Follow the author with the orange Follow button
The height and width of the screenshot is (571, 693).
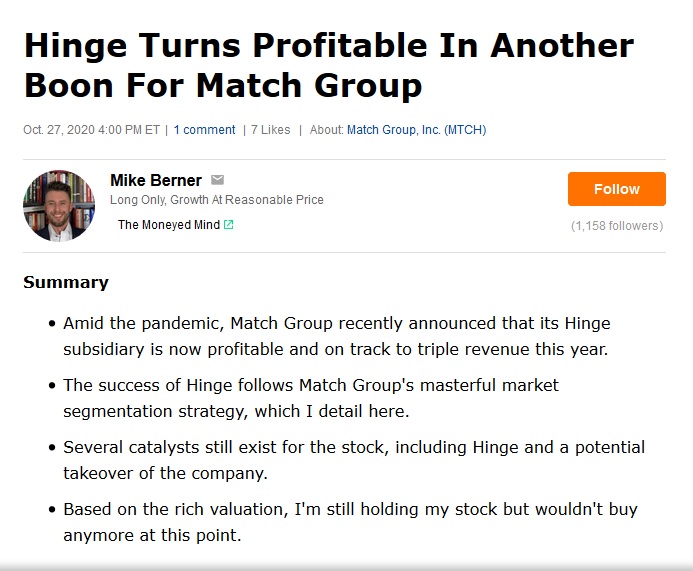click(617, 189)
